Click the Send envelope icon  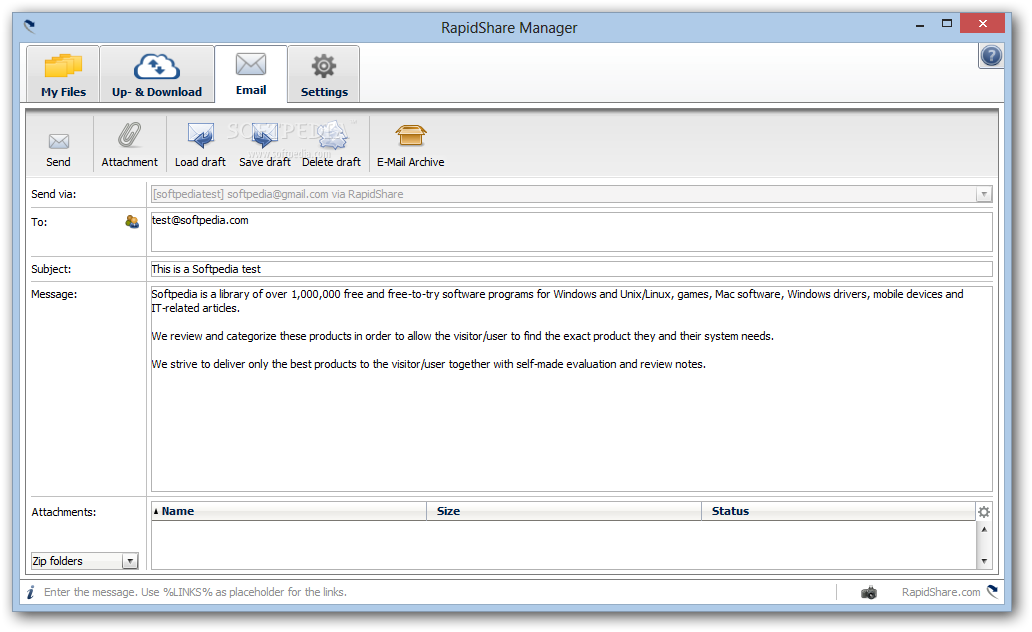pyautogui.click(x=59, y=141)
